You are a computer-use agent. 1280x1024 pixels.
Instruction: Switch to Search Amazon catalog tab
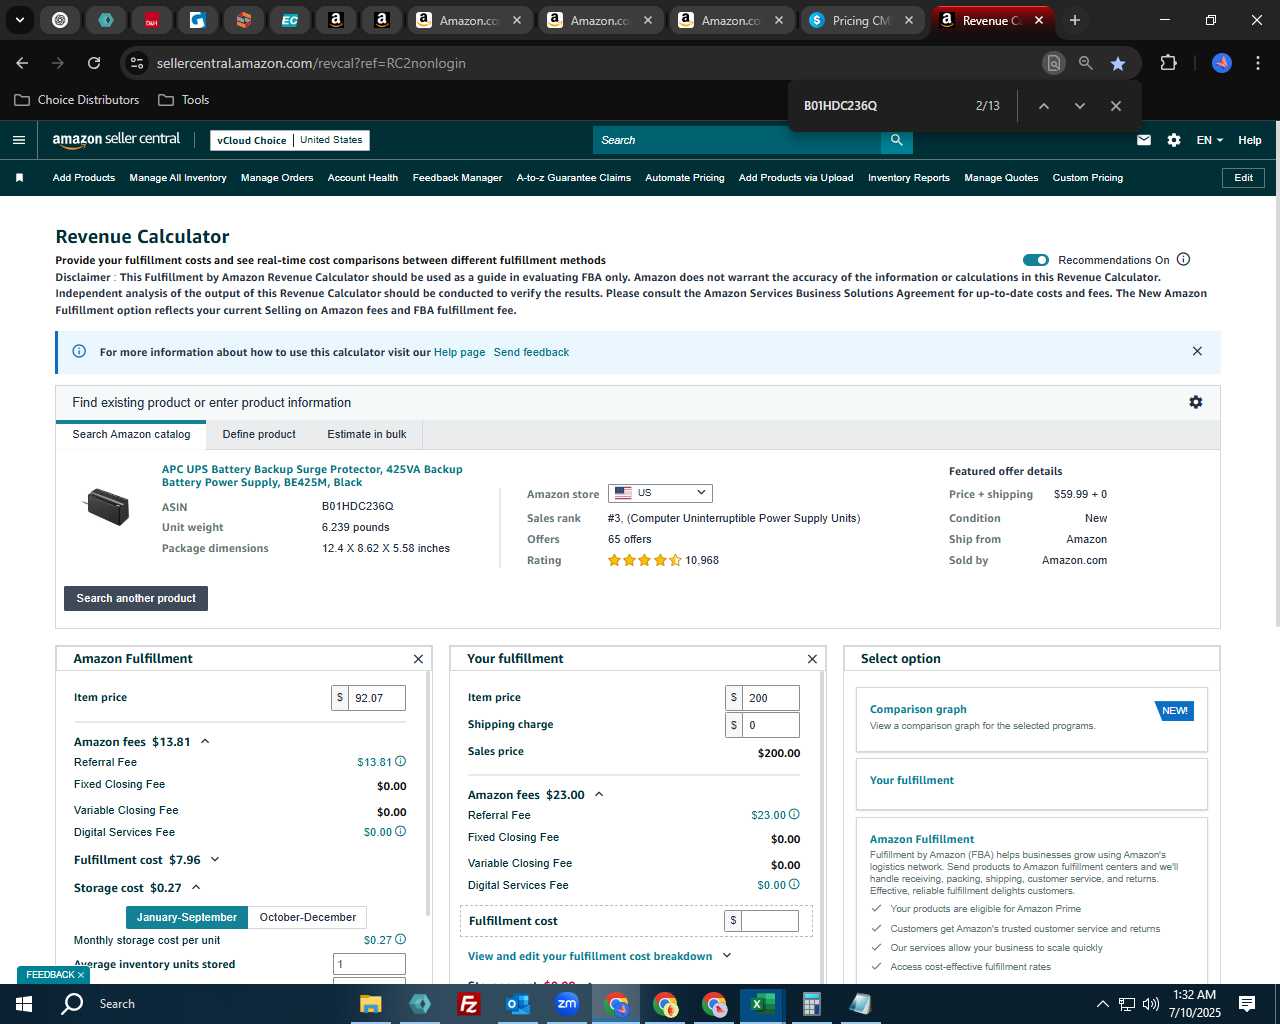[x=131, y=434]
